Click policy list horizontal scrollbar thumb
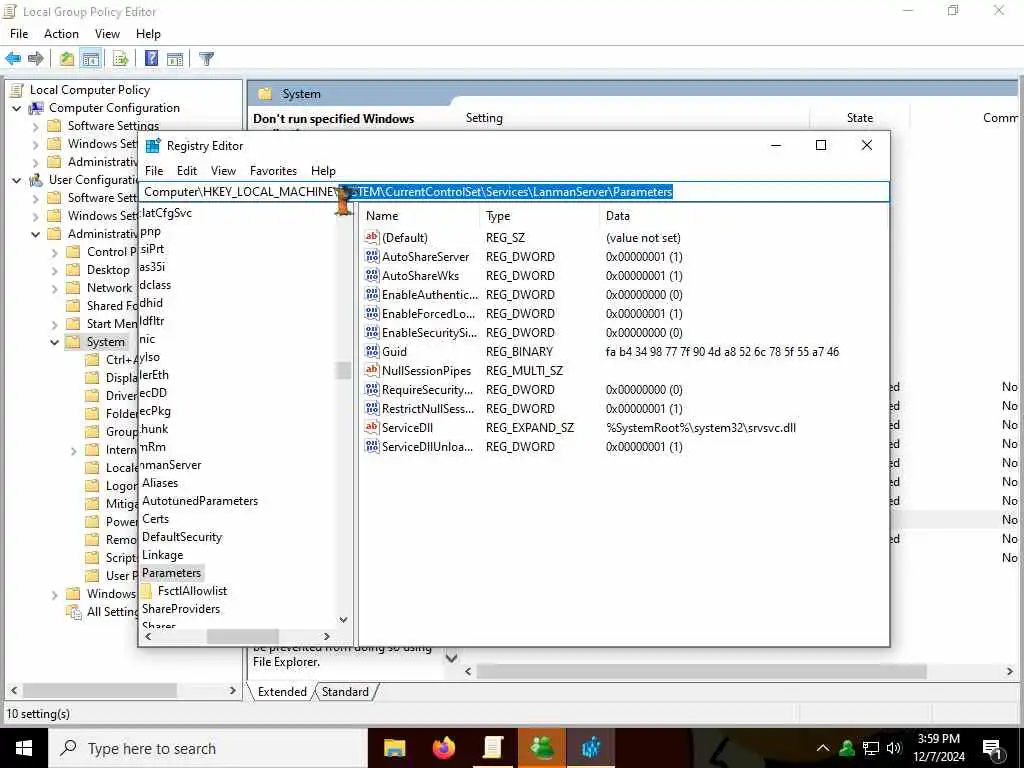This screenshot has width=1024, height=768. point(701,671)
